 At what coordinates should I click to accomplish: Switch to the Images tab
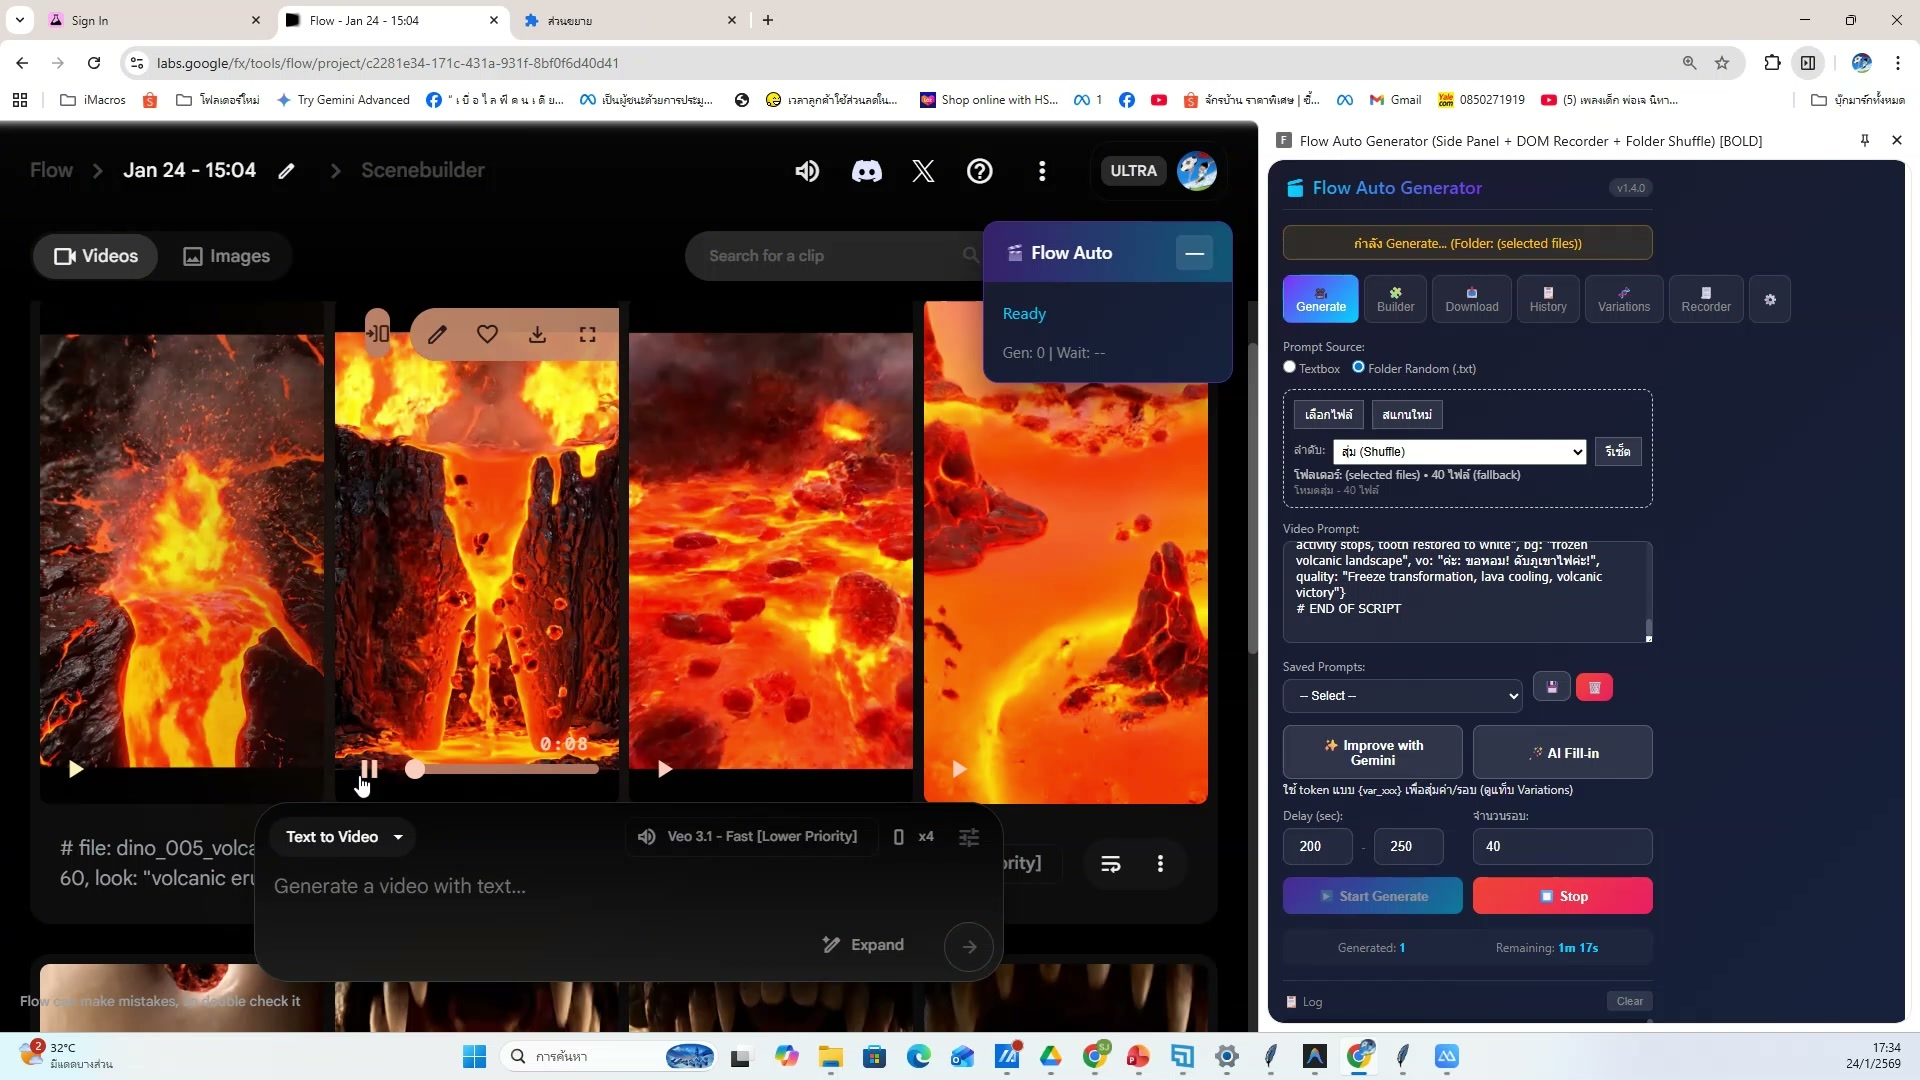point(227,256)
